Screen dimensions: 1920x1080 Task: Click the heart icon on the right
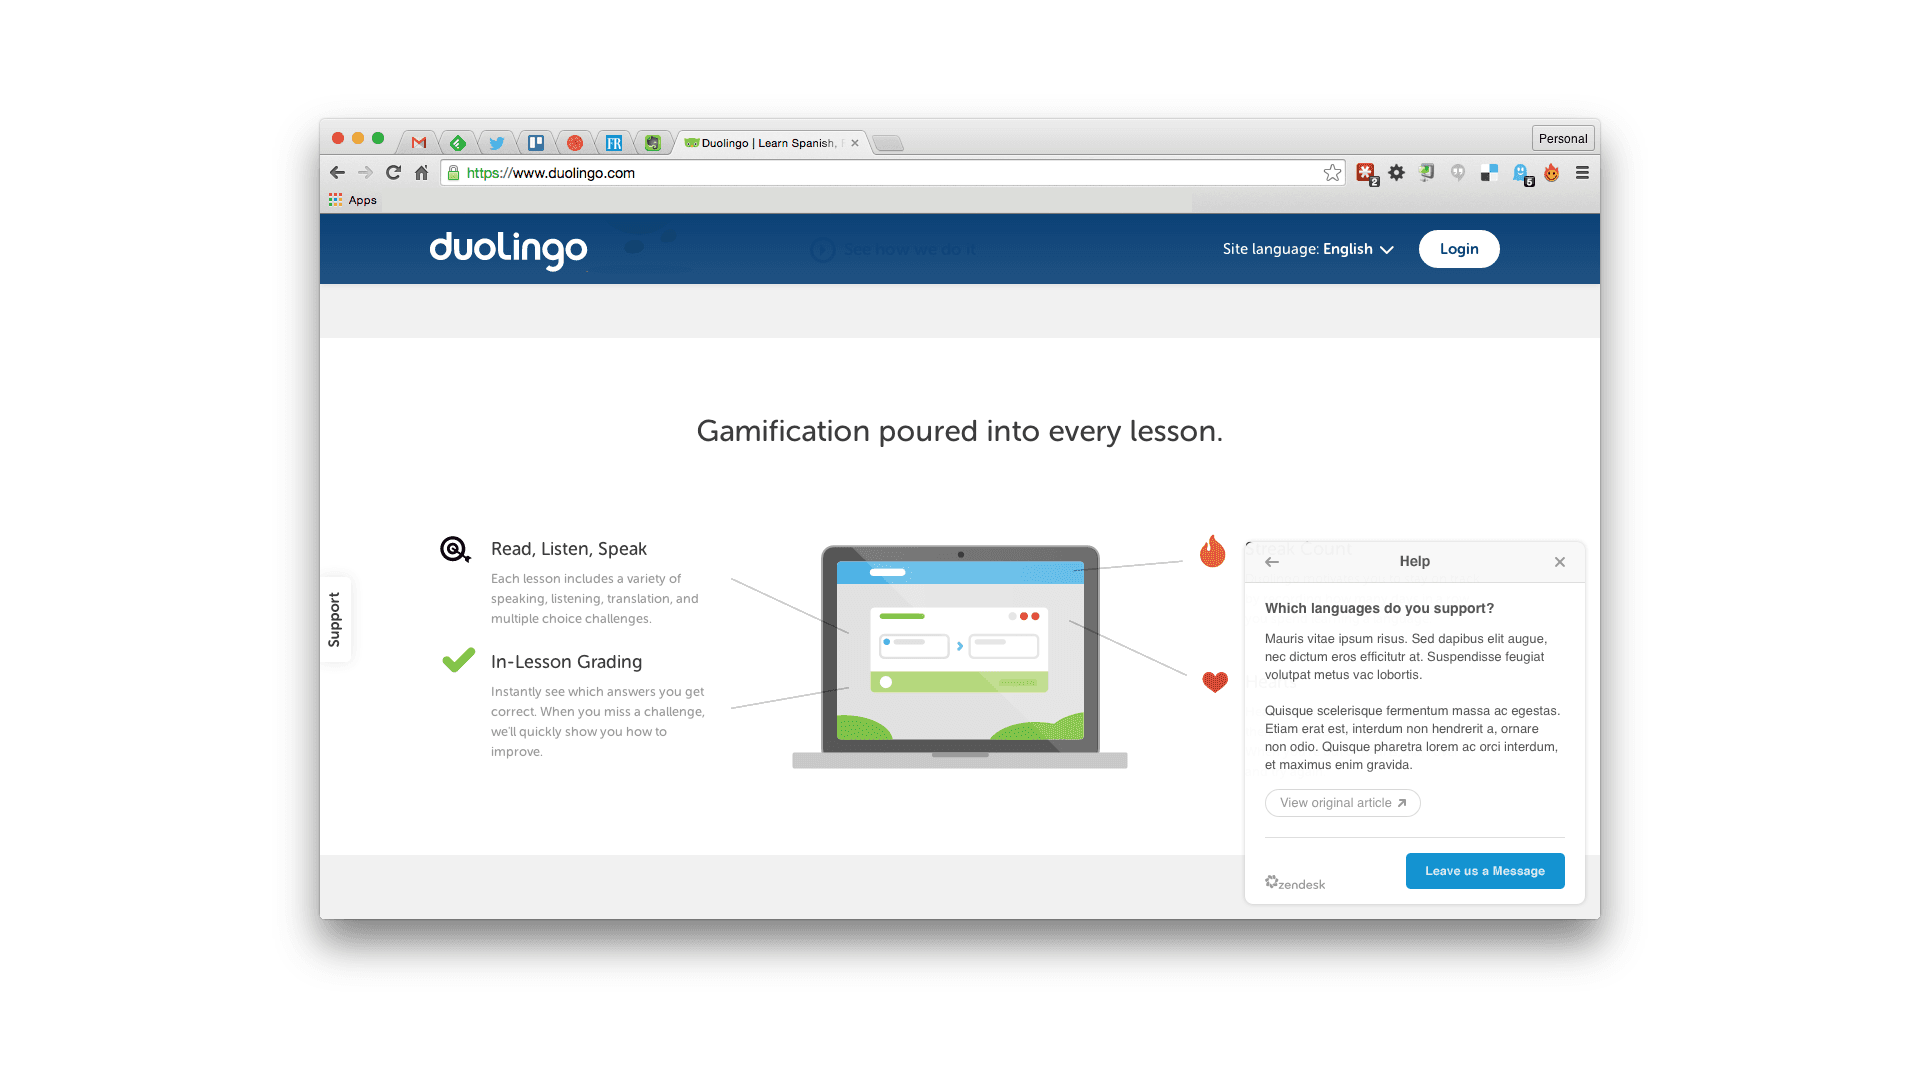[x=1215, y=682]
